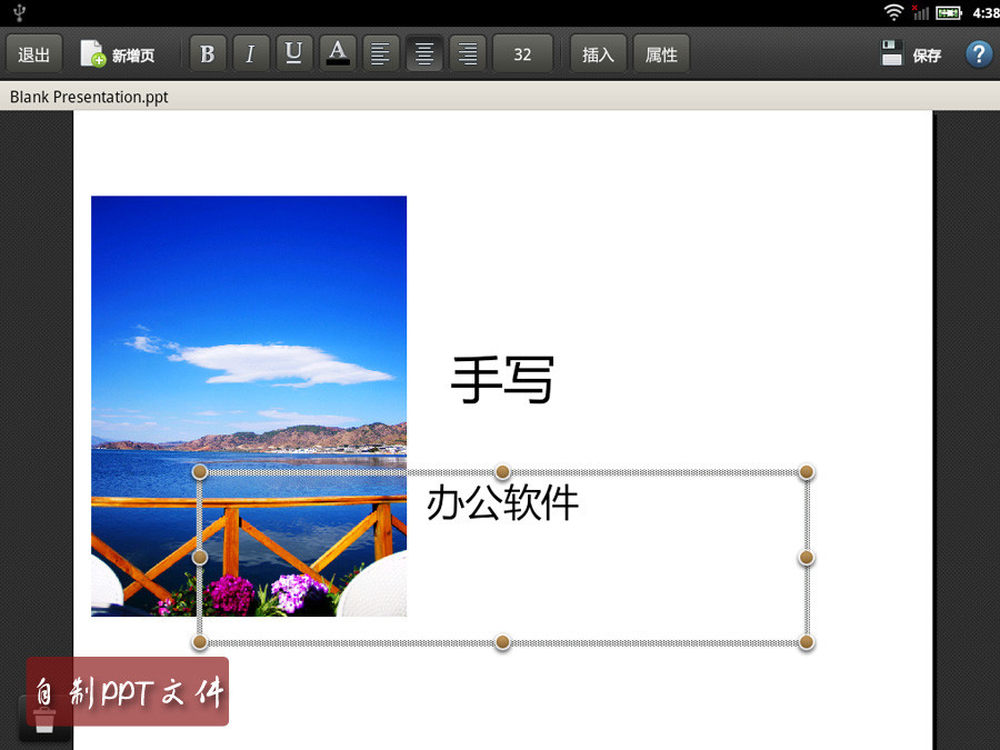Viewport: 1000px width, 750px height.
Task: Open the font size 32 selector
Action: pyautogui.click(x=522, y=54)
